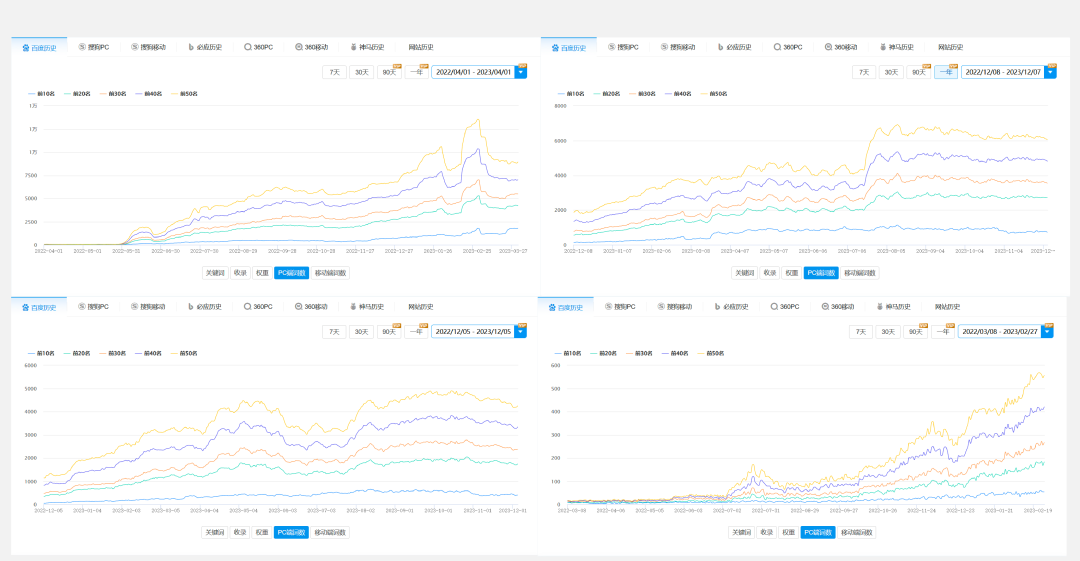1080x561 pixels.
Task: Open date dropdown arrow beside 2022/03/08 - 2023/02/27
Action: (x=1046, y=331)
